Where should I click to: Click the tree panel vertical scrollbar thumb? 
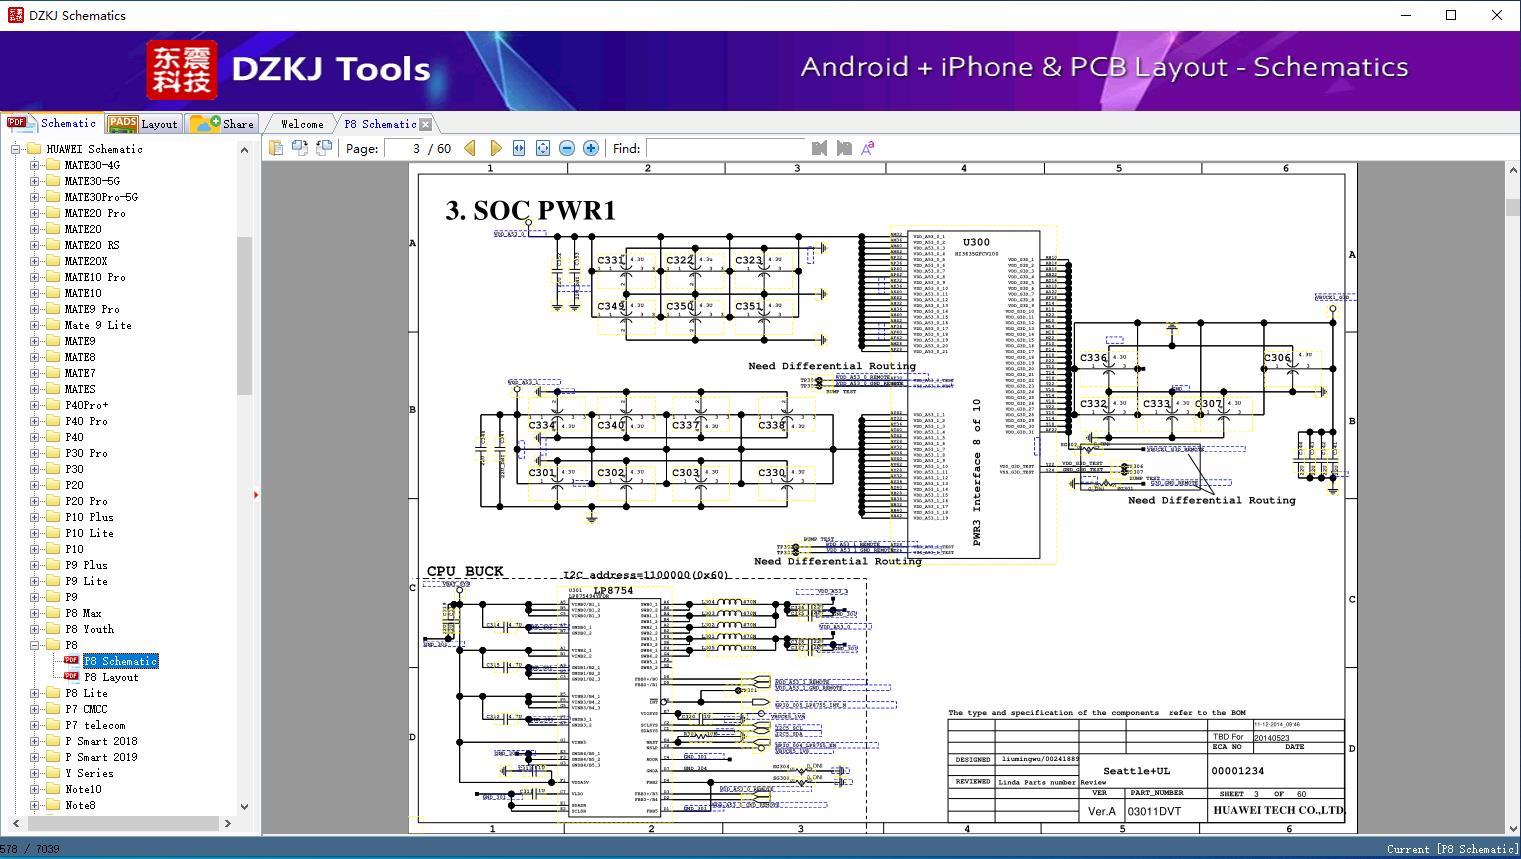(x=244, y=316)
